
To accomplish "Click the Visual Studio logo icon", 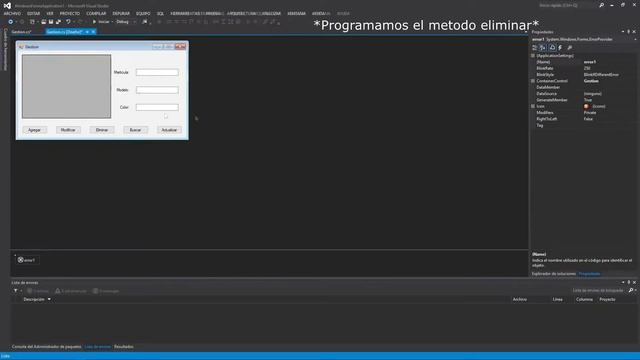I will [x=7, y=5].
